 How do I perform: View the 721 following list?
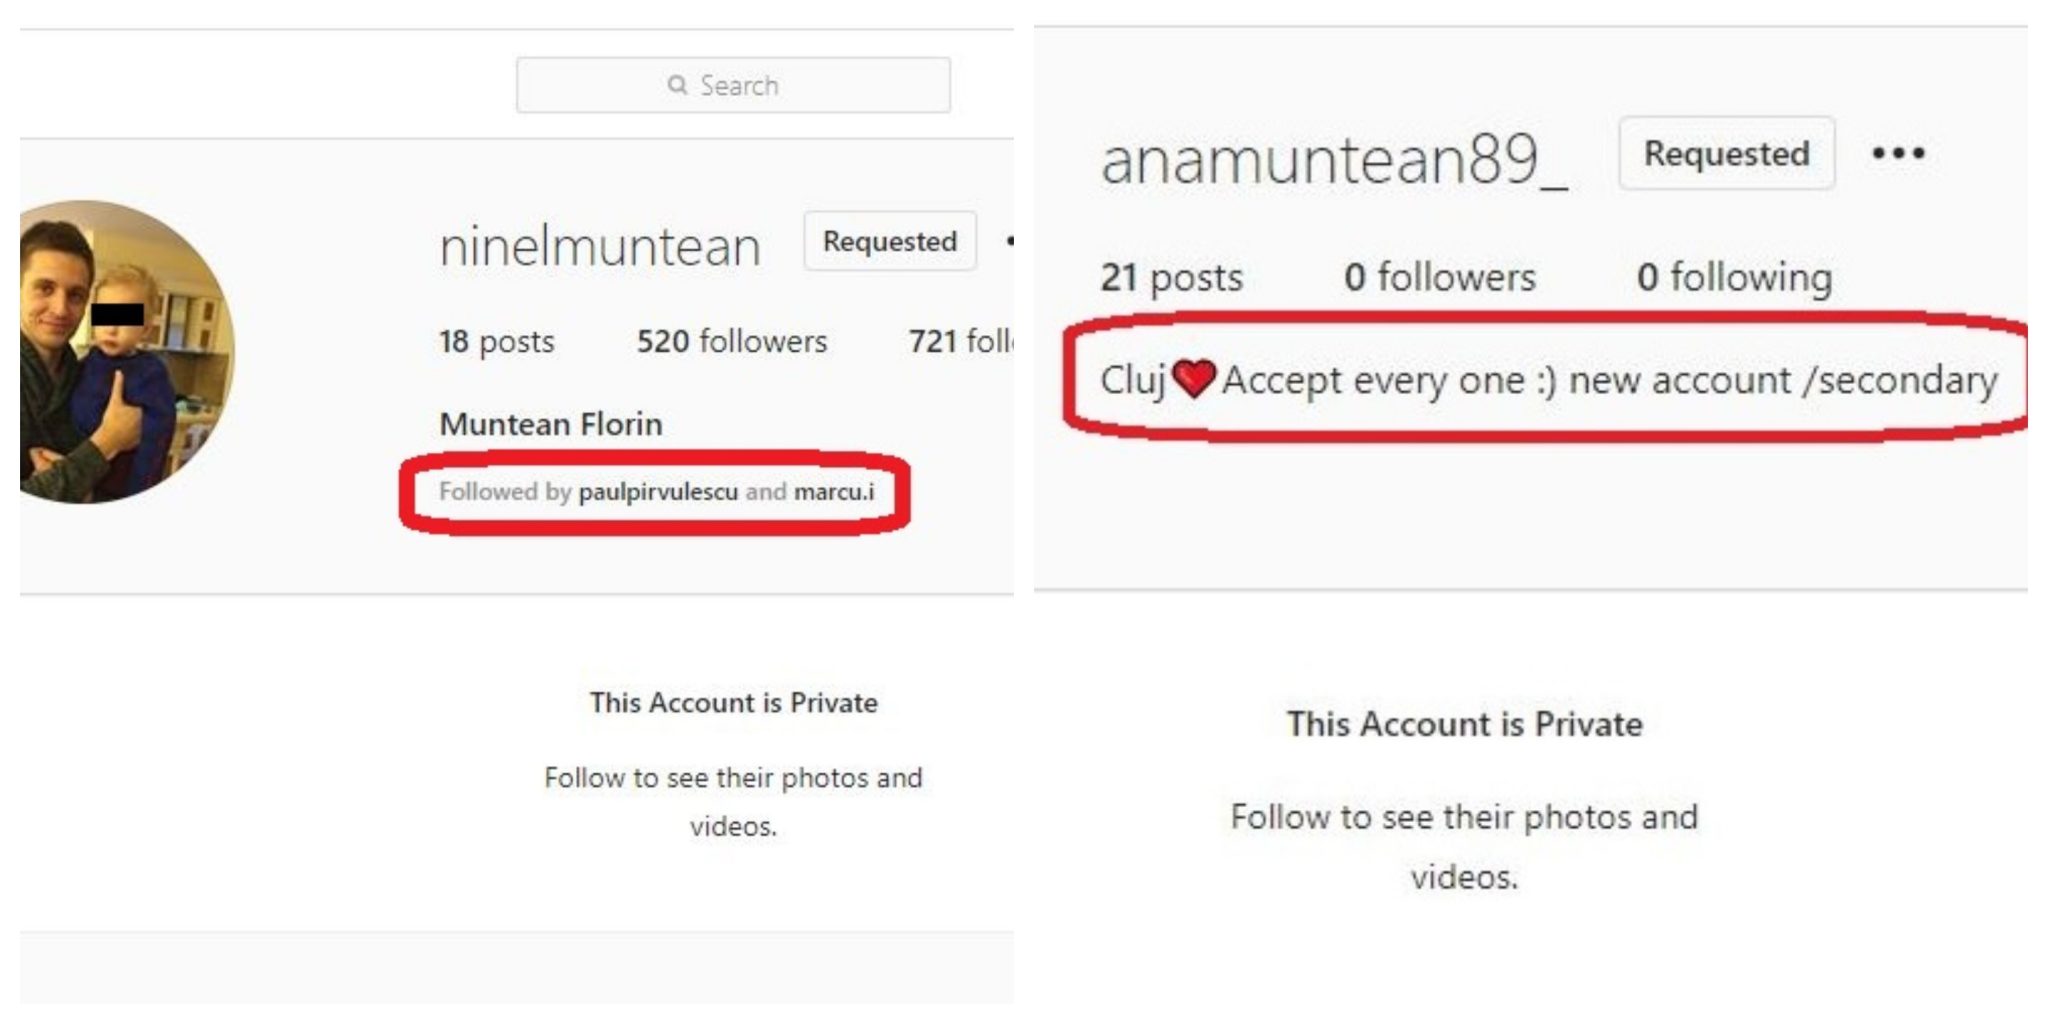click(960, 342)
